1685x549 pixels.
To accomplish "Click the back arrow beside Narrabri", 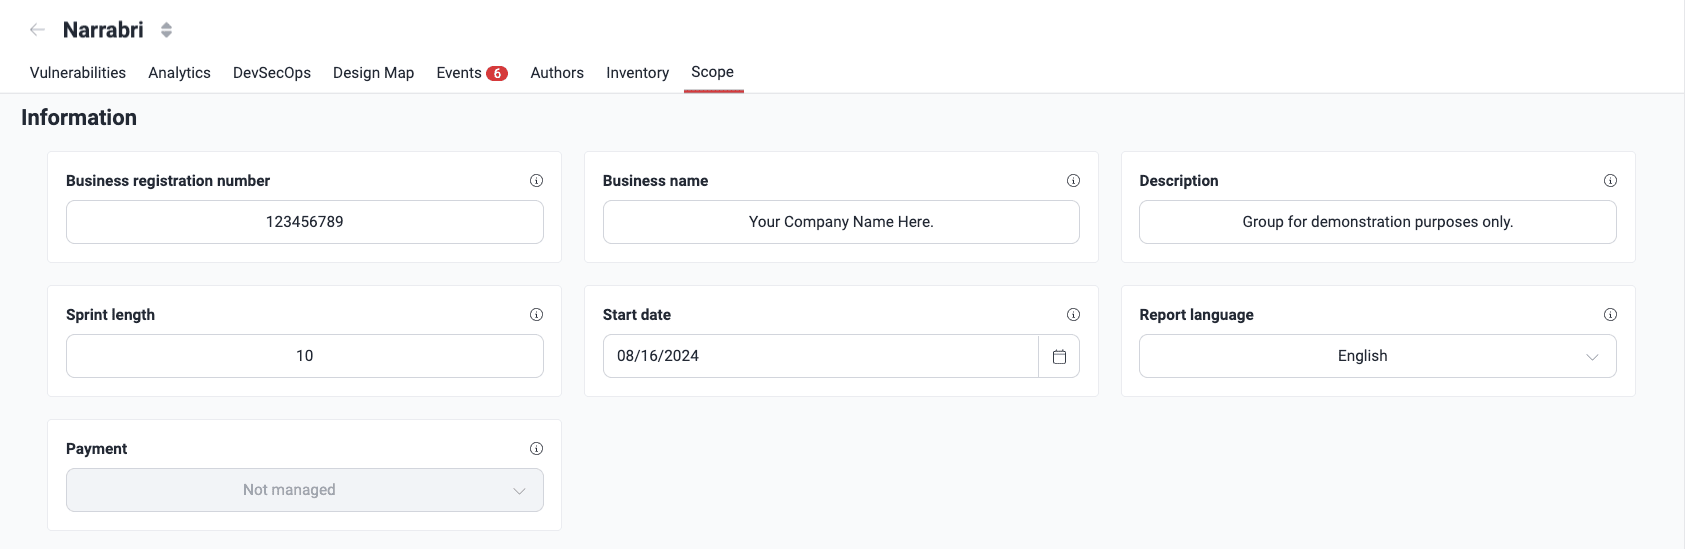I will point(37,30).
